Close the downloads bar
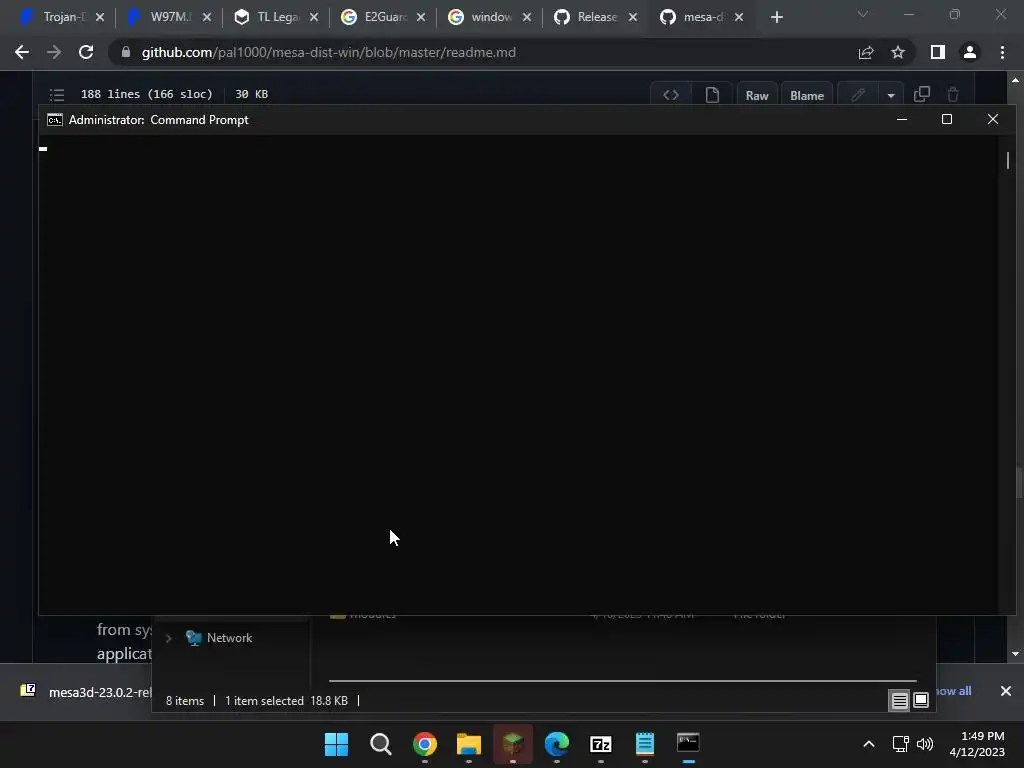Image resolution: width=1024 pixels, height=768 pixels. (1006, 691)
